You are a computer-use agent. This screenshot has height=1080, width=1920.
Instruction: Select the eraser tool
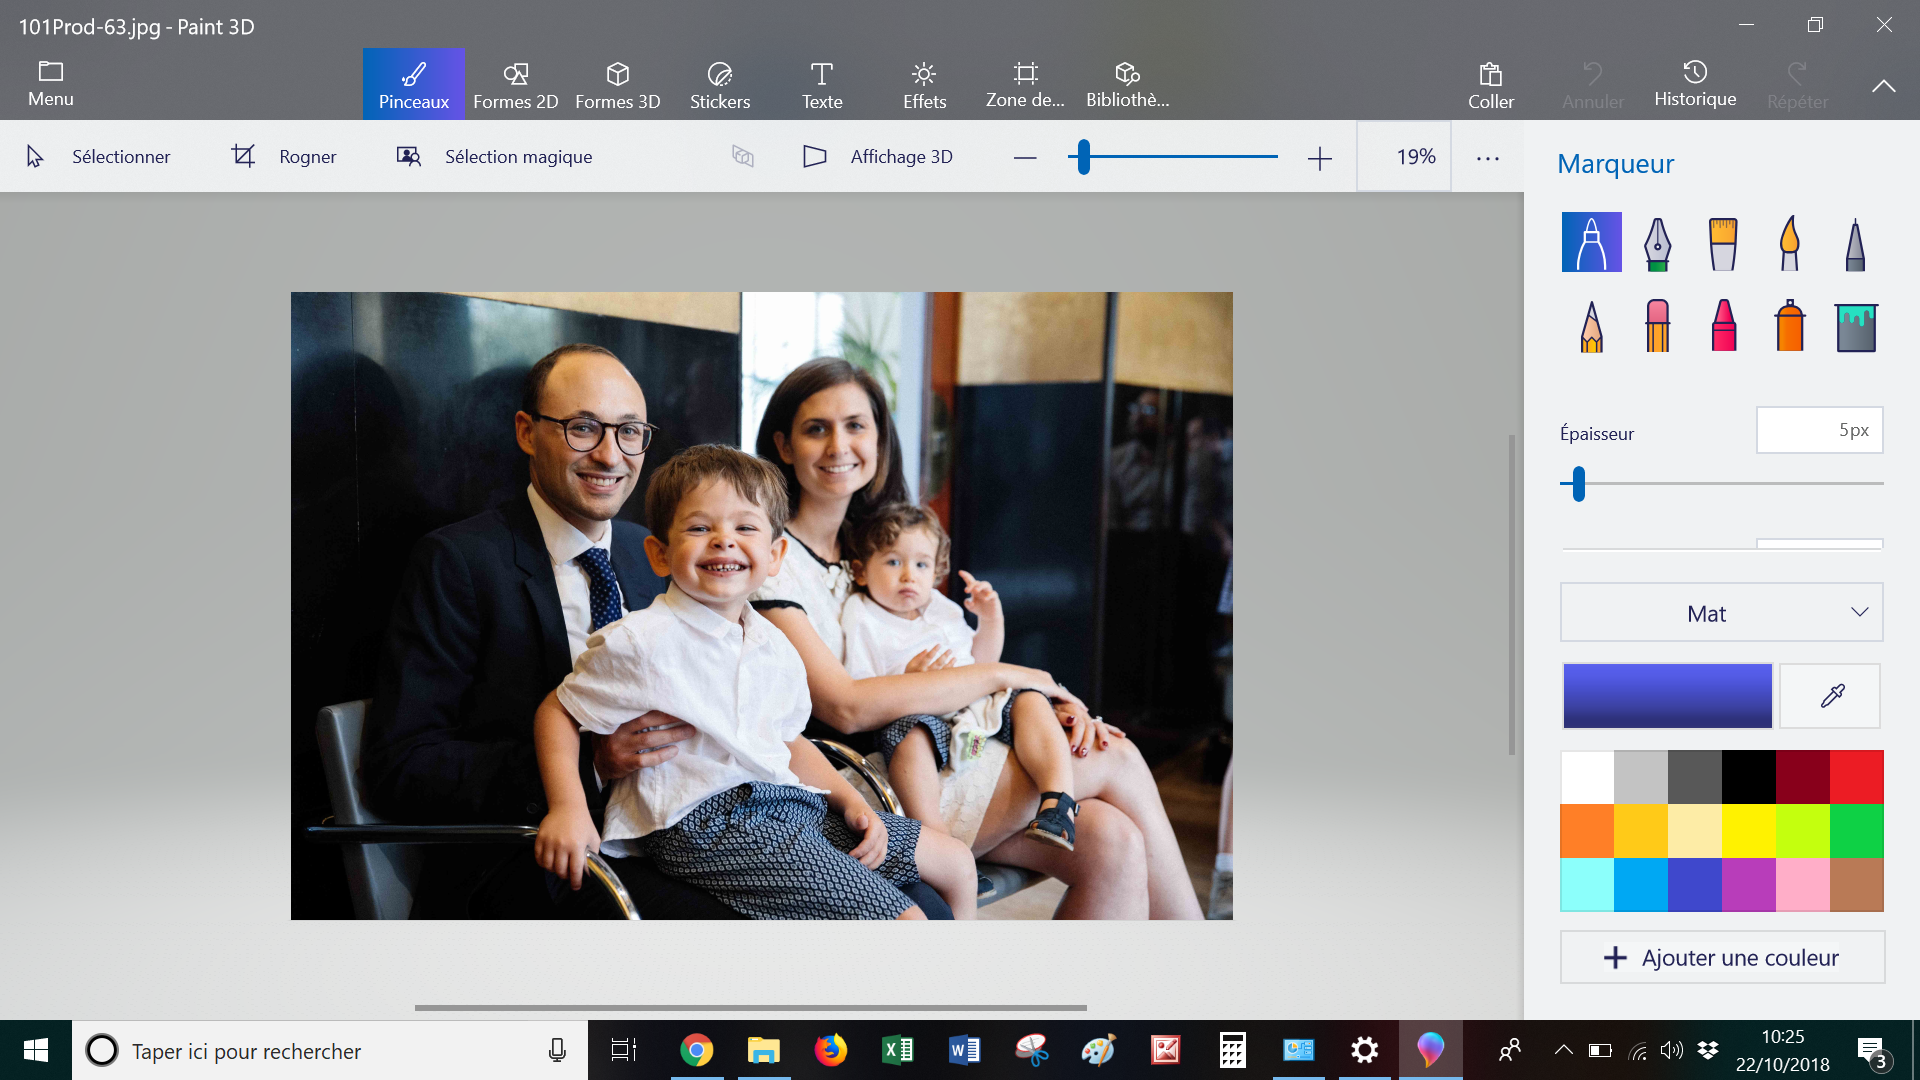pyautogui.click(x=1657, y=326)
